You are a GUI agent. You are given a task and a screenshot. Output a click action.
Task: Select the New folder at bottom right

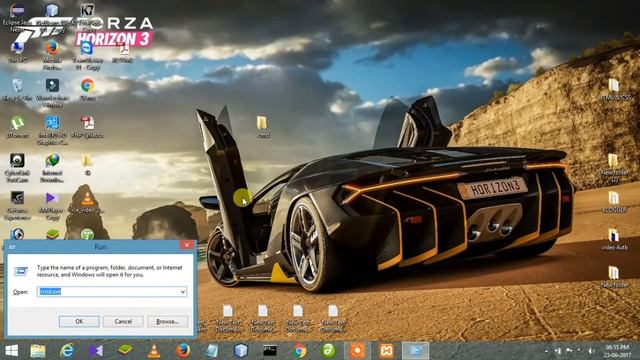[614, 277]
